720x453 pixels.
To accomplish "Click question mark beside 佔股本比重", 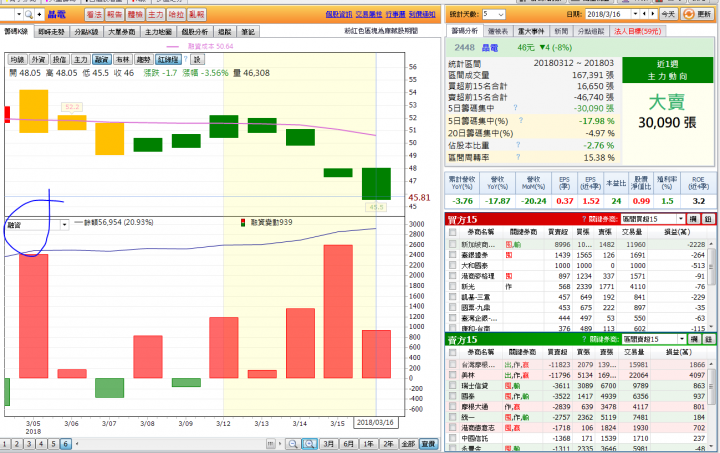I will click(518, 145).
